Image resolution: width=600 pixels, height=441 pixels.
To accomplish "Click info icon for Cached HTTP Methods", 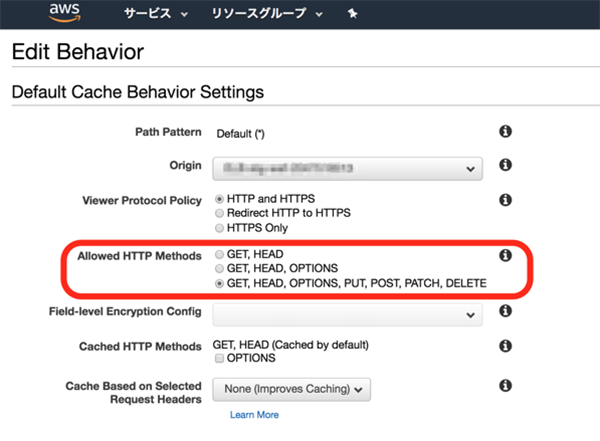I will pyautogui.click(x=505, y=345).
